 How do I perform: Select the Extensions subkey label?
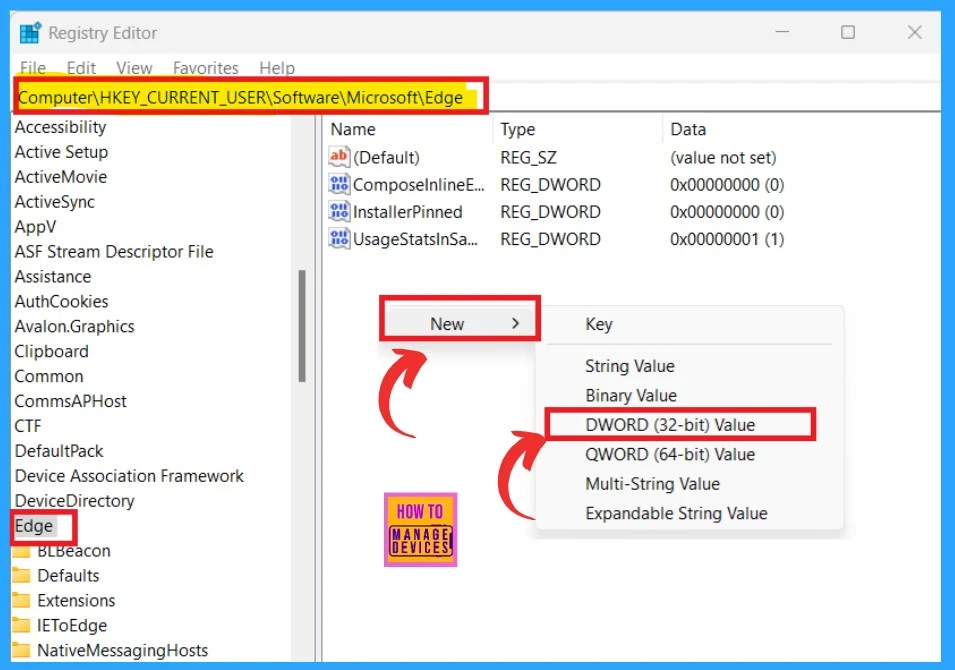click(x=76, y=601)
